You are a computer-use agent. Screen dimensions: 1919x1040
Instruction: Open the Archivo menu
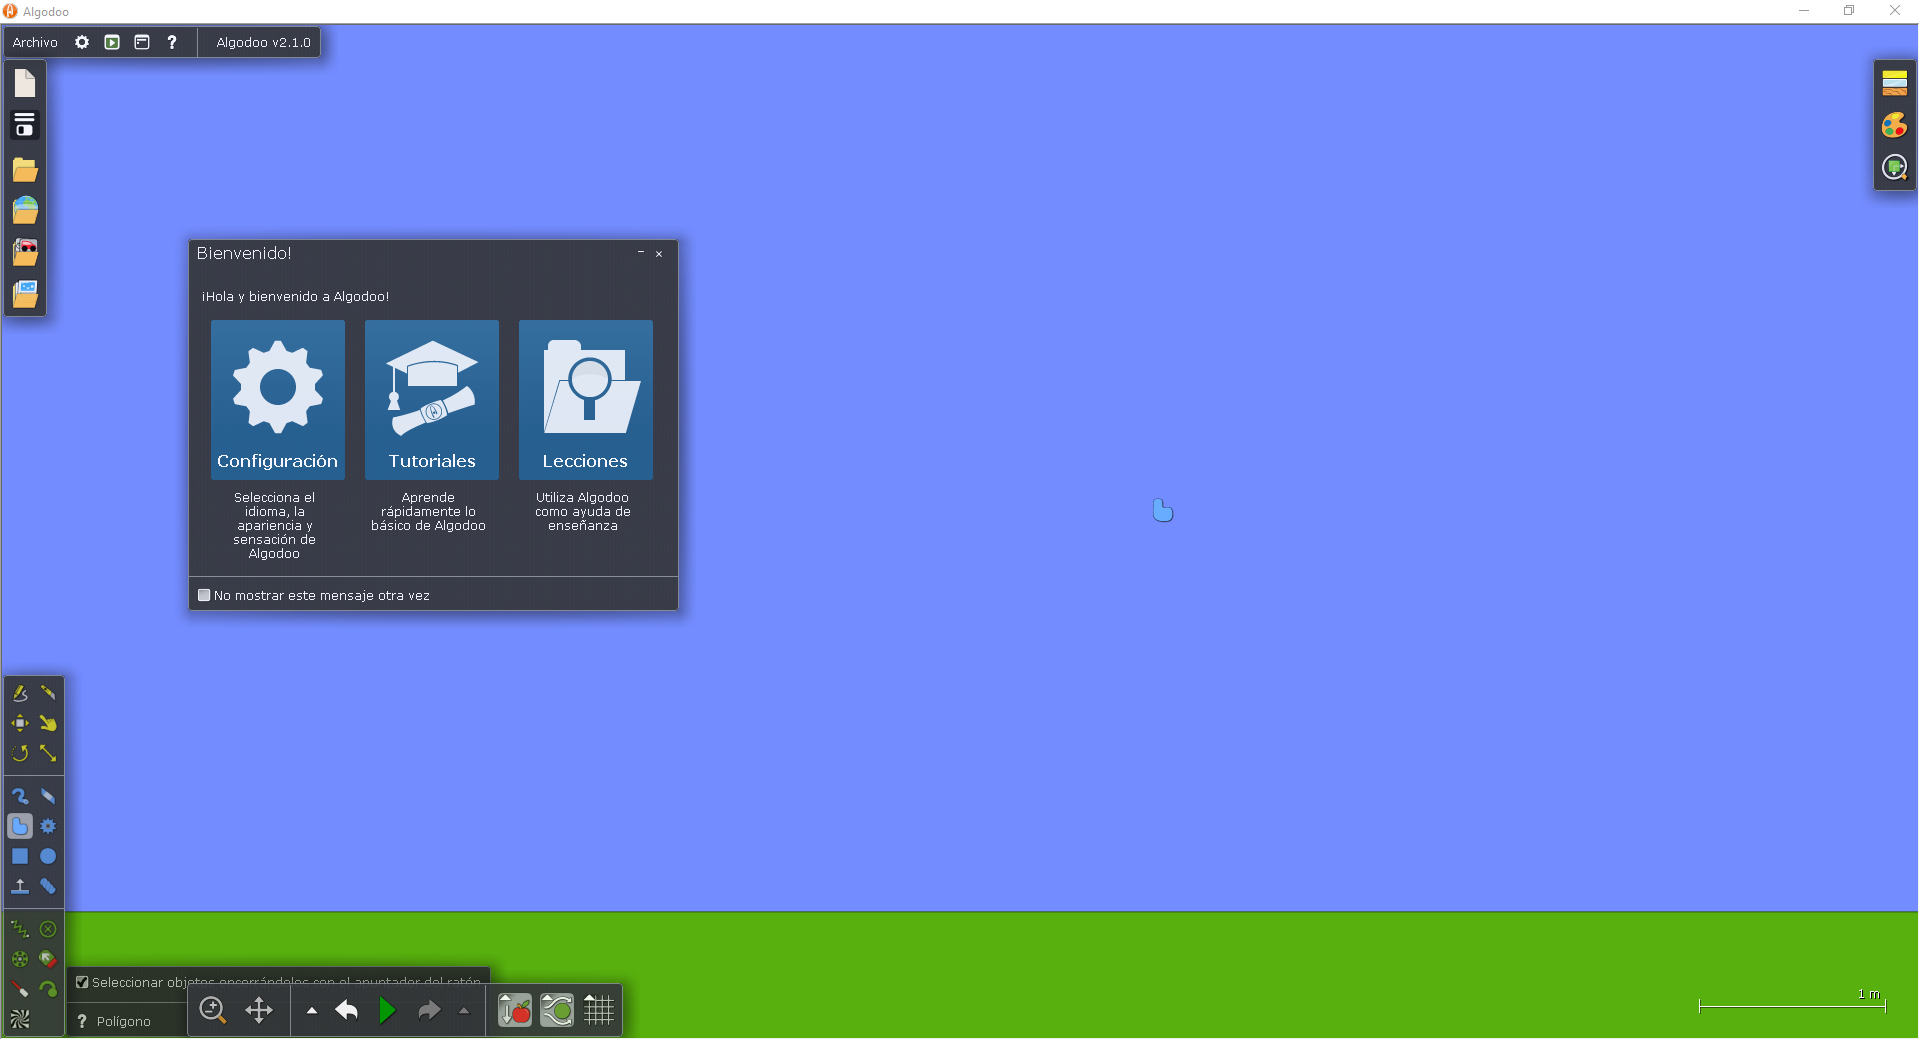click(x=35, y=42)
